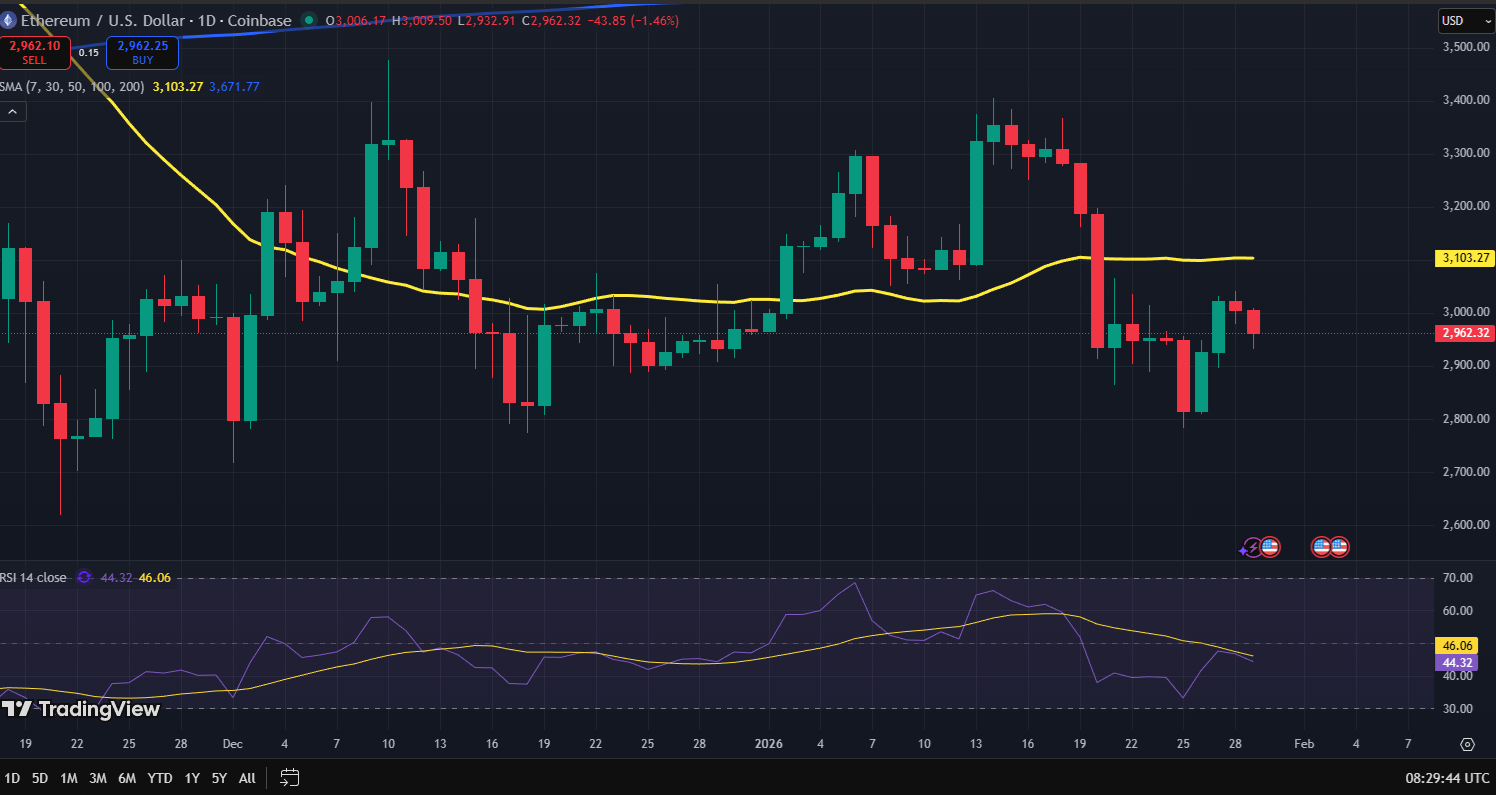Click the Ethereum logo icon
The image size is (1496, 795).
tap(6, 20)
